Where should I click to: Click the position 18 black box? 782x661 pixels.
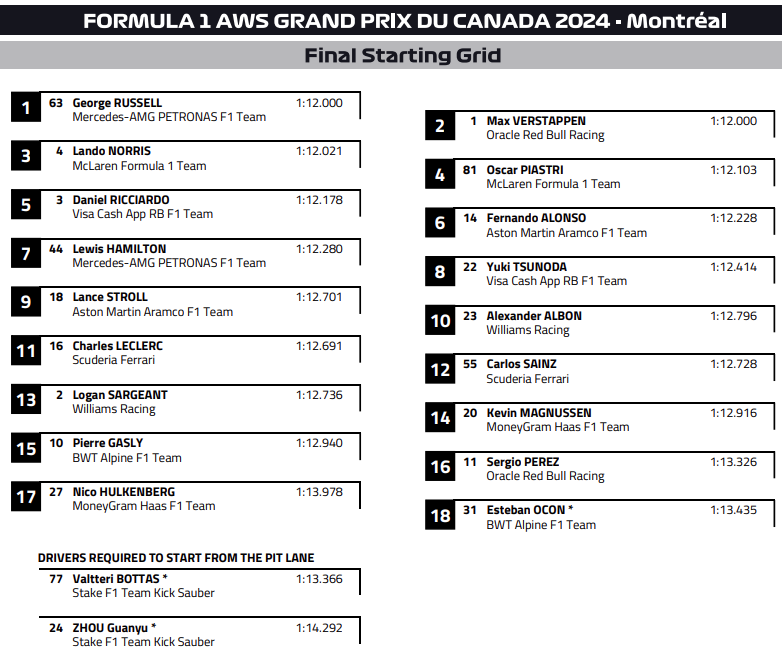[x=440, y=516]
